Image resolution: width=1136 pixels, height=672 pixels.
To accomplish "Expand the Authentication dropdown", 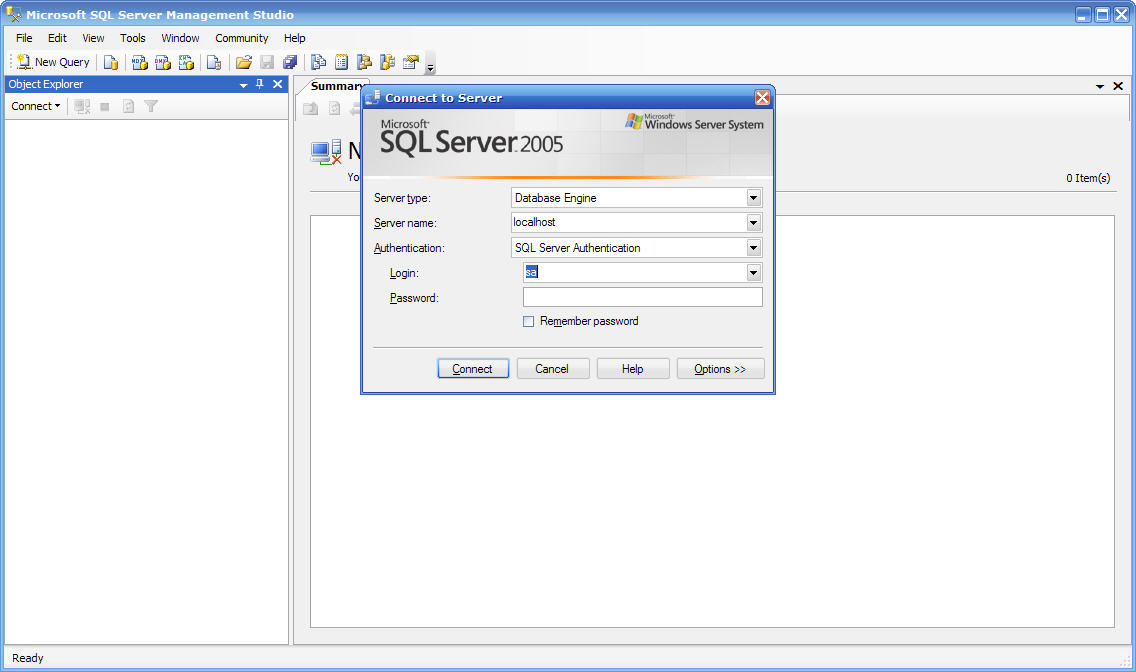I will [753, 248].
